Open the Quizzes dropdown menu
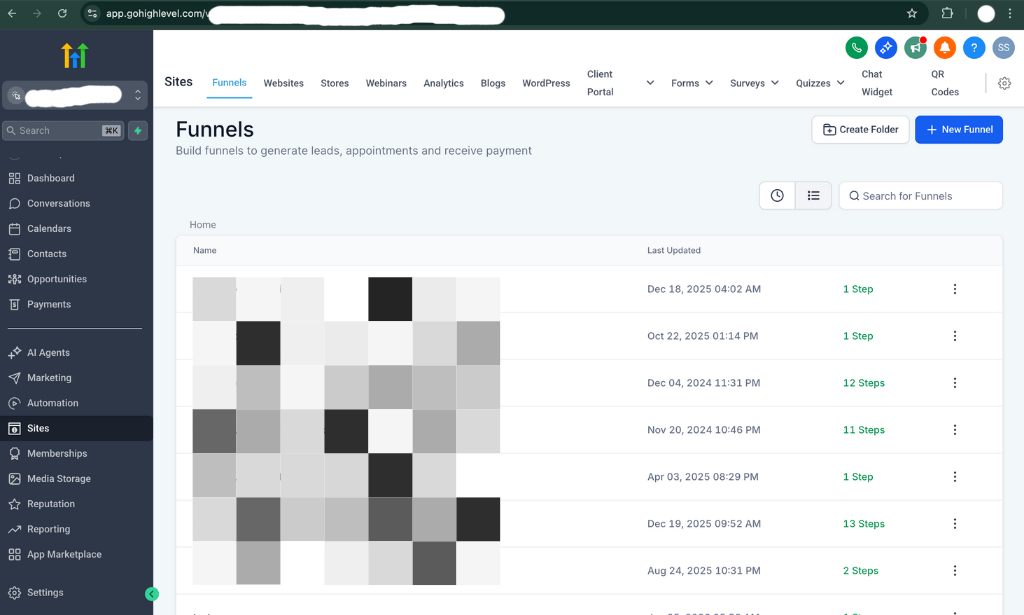Screen dimensions: 1024x615 coord(820,83)
